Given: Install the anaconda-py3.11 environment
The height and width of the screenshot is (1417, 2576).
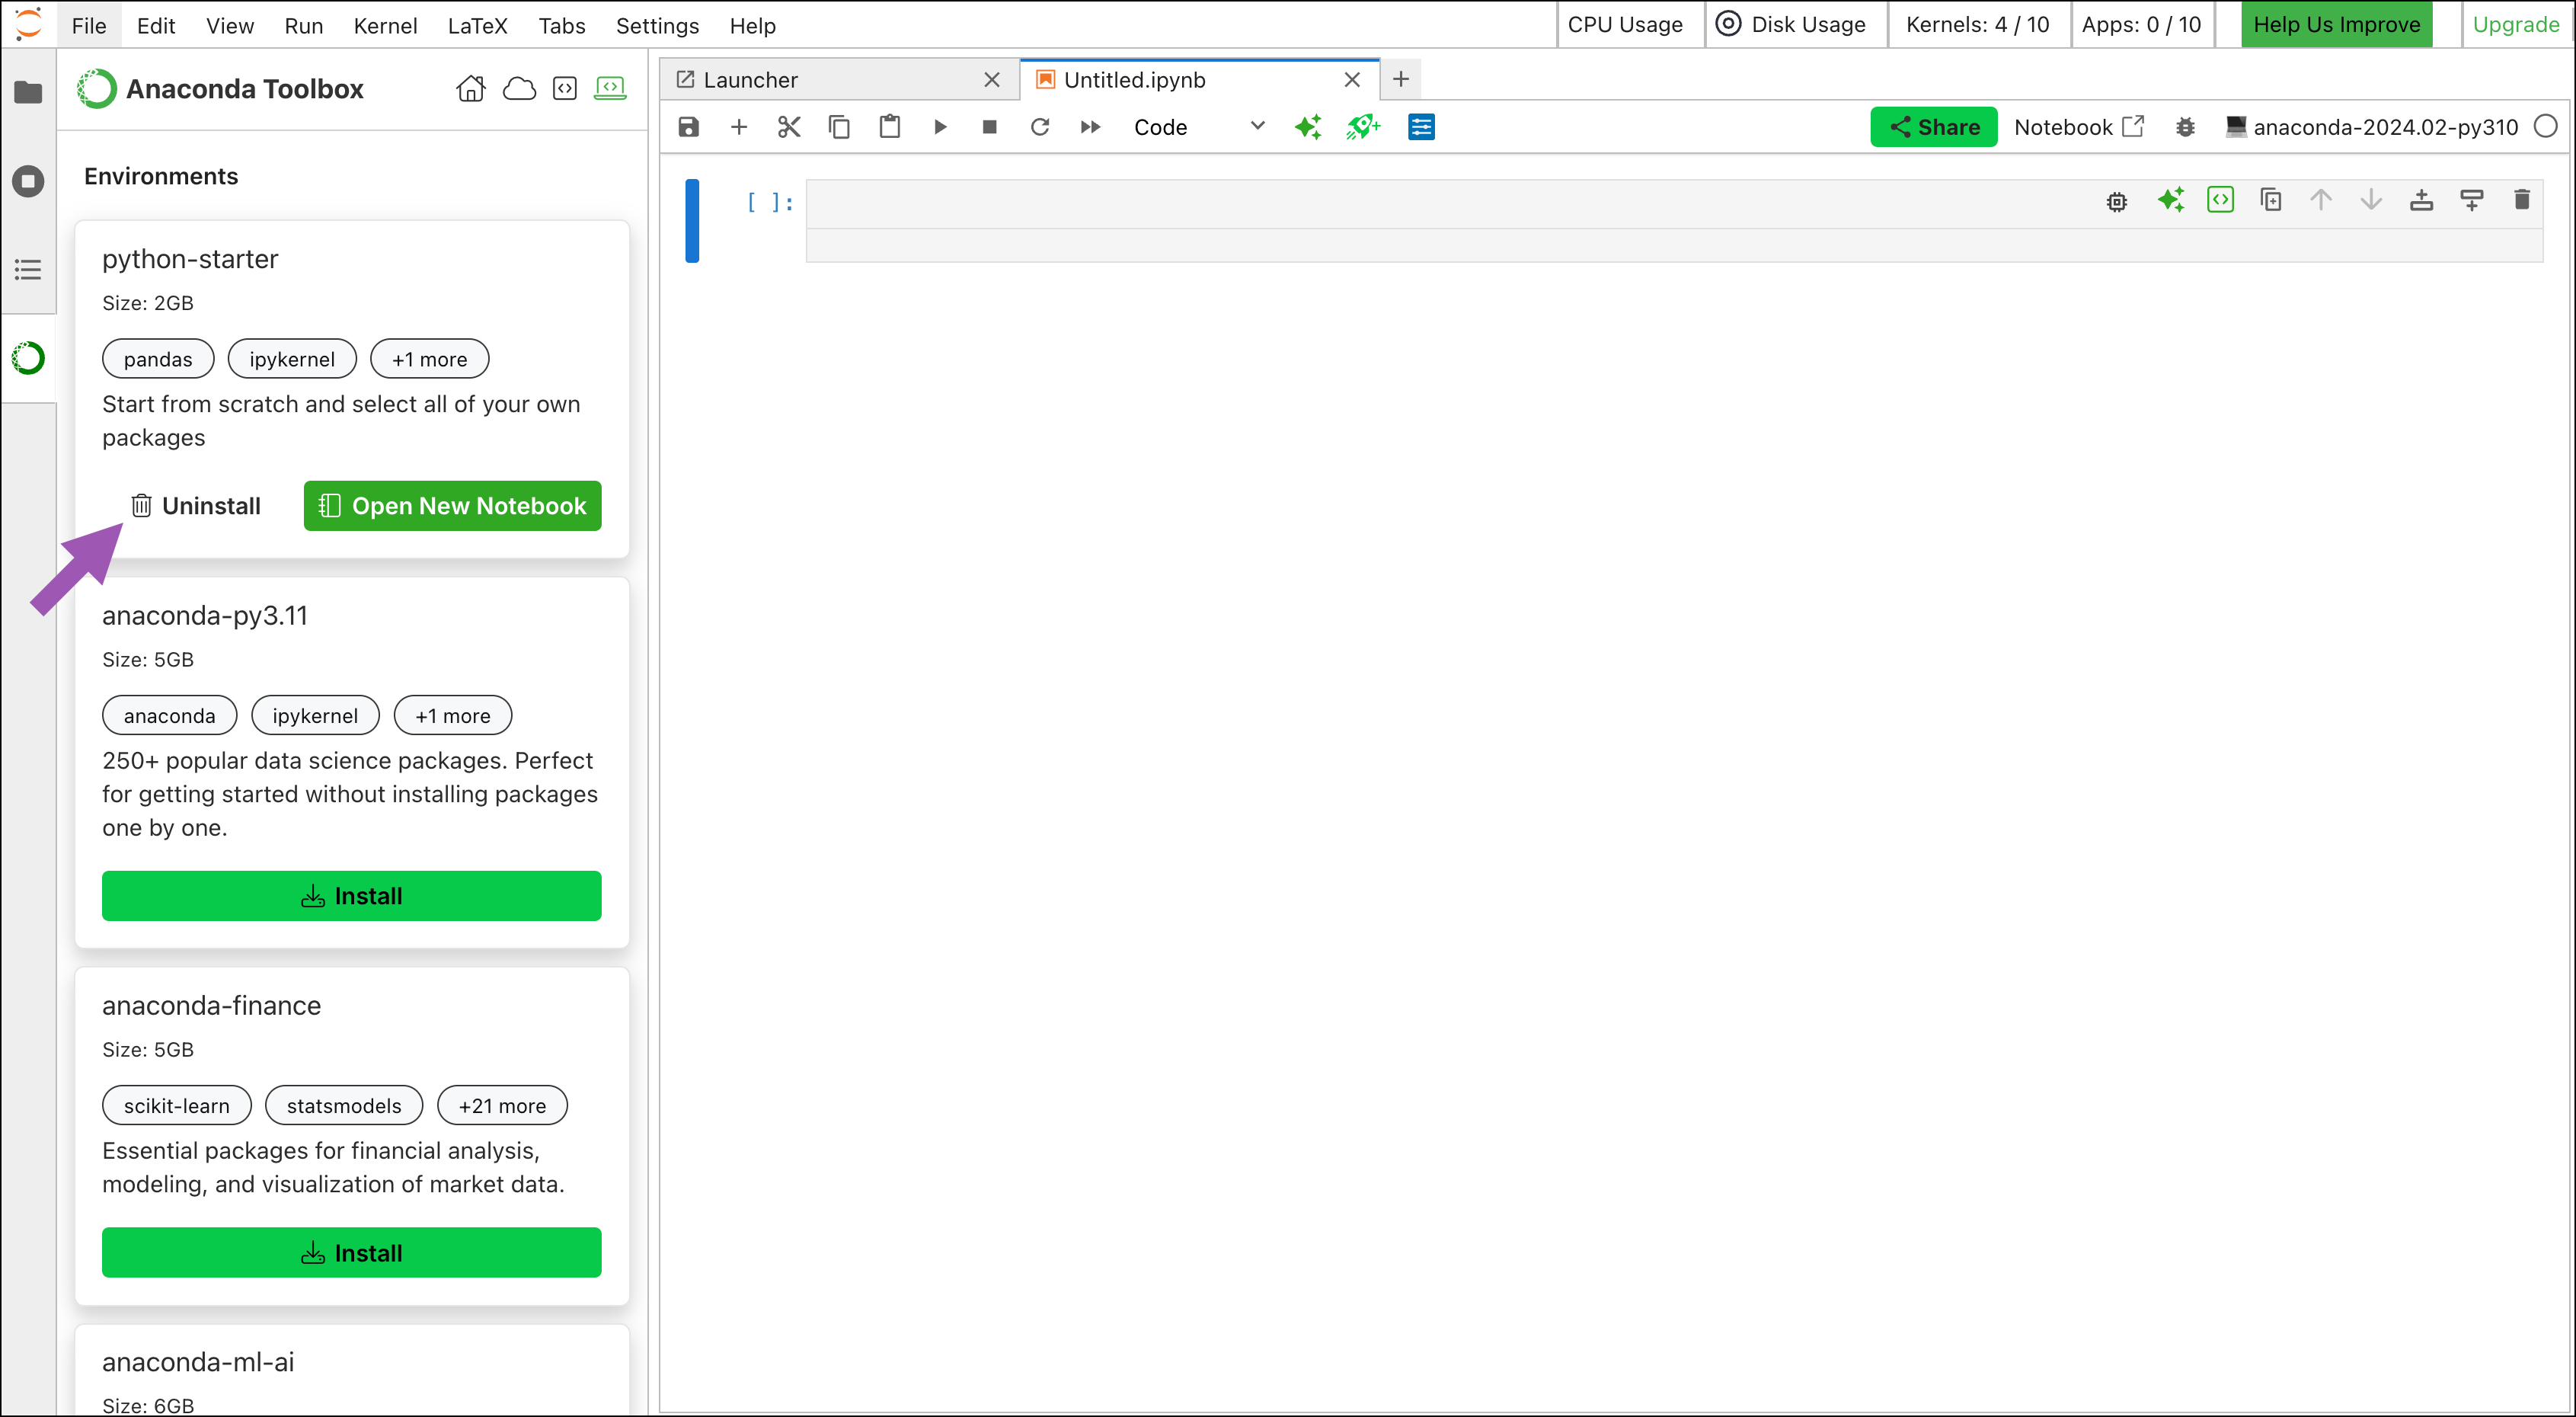Looking at the screenshot, I should point(352,896).
